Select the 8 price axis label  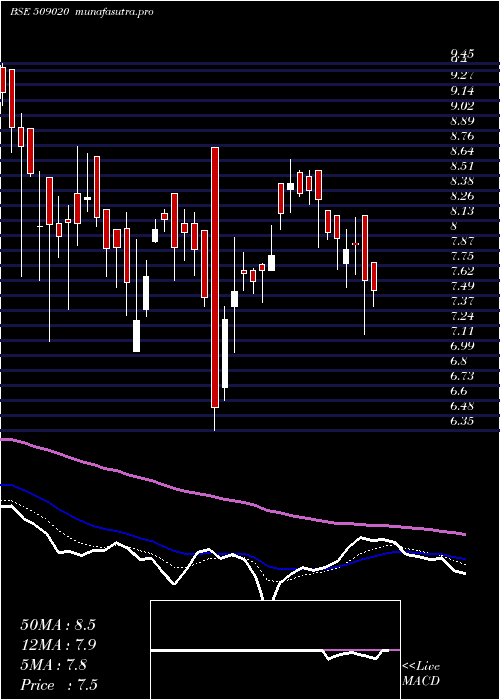click(454, 226)
